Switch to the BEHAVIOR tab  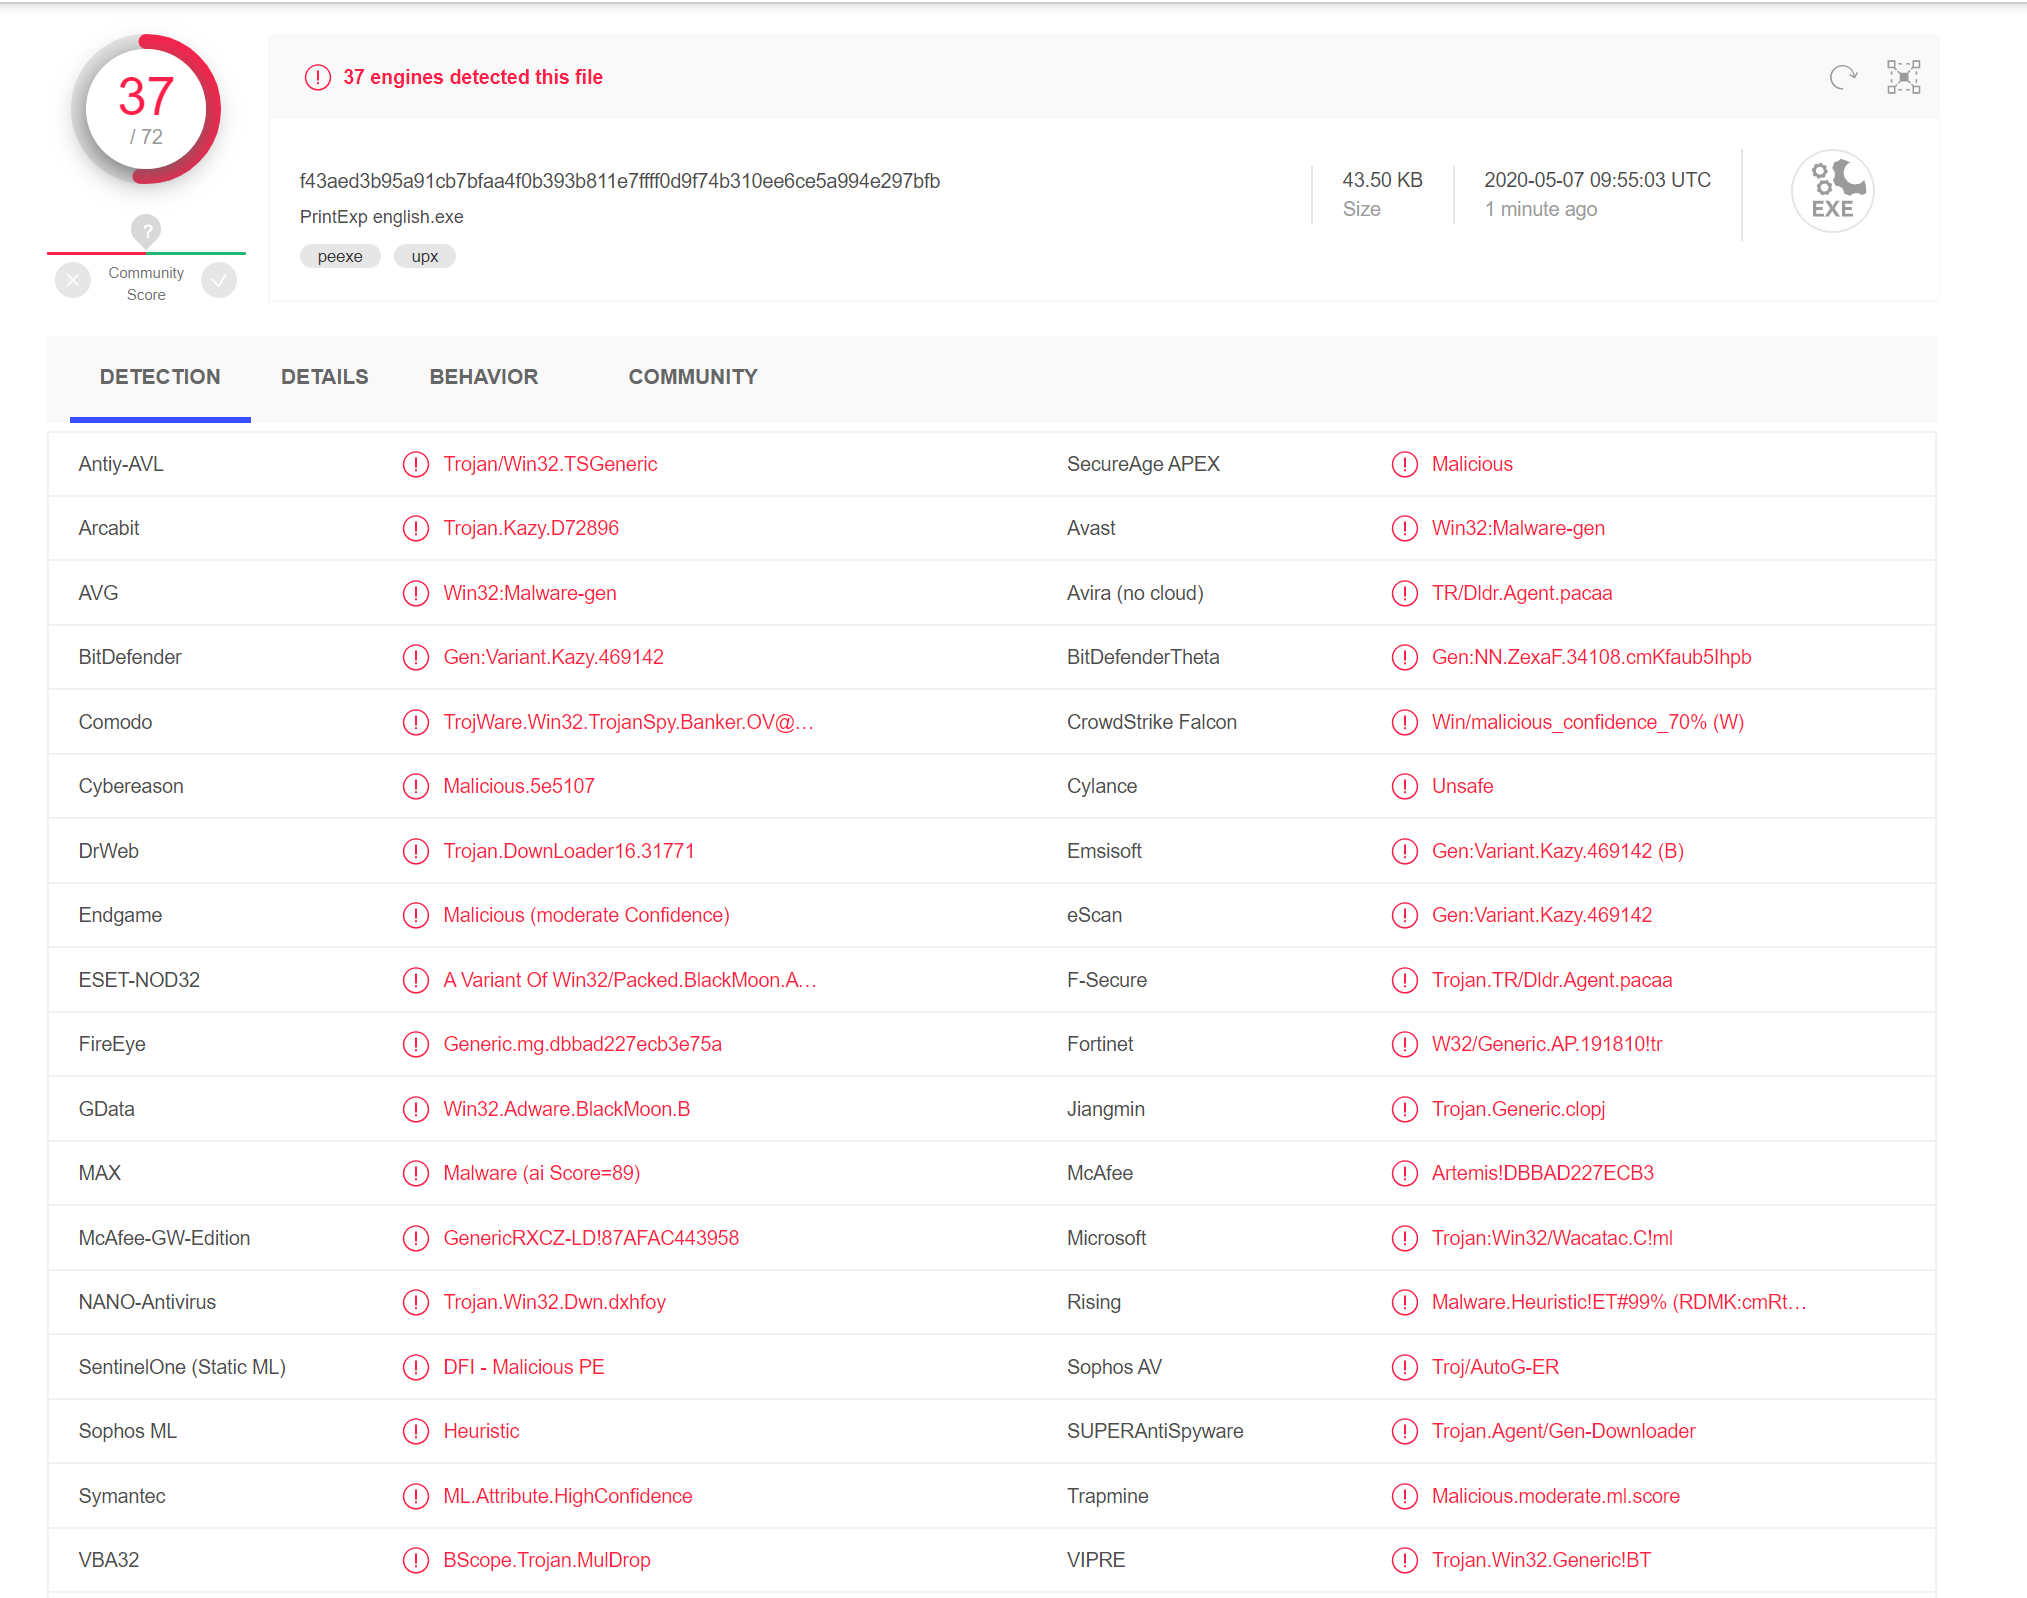tap(483, 377)
